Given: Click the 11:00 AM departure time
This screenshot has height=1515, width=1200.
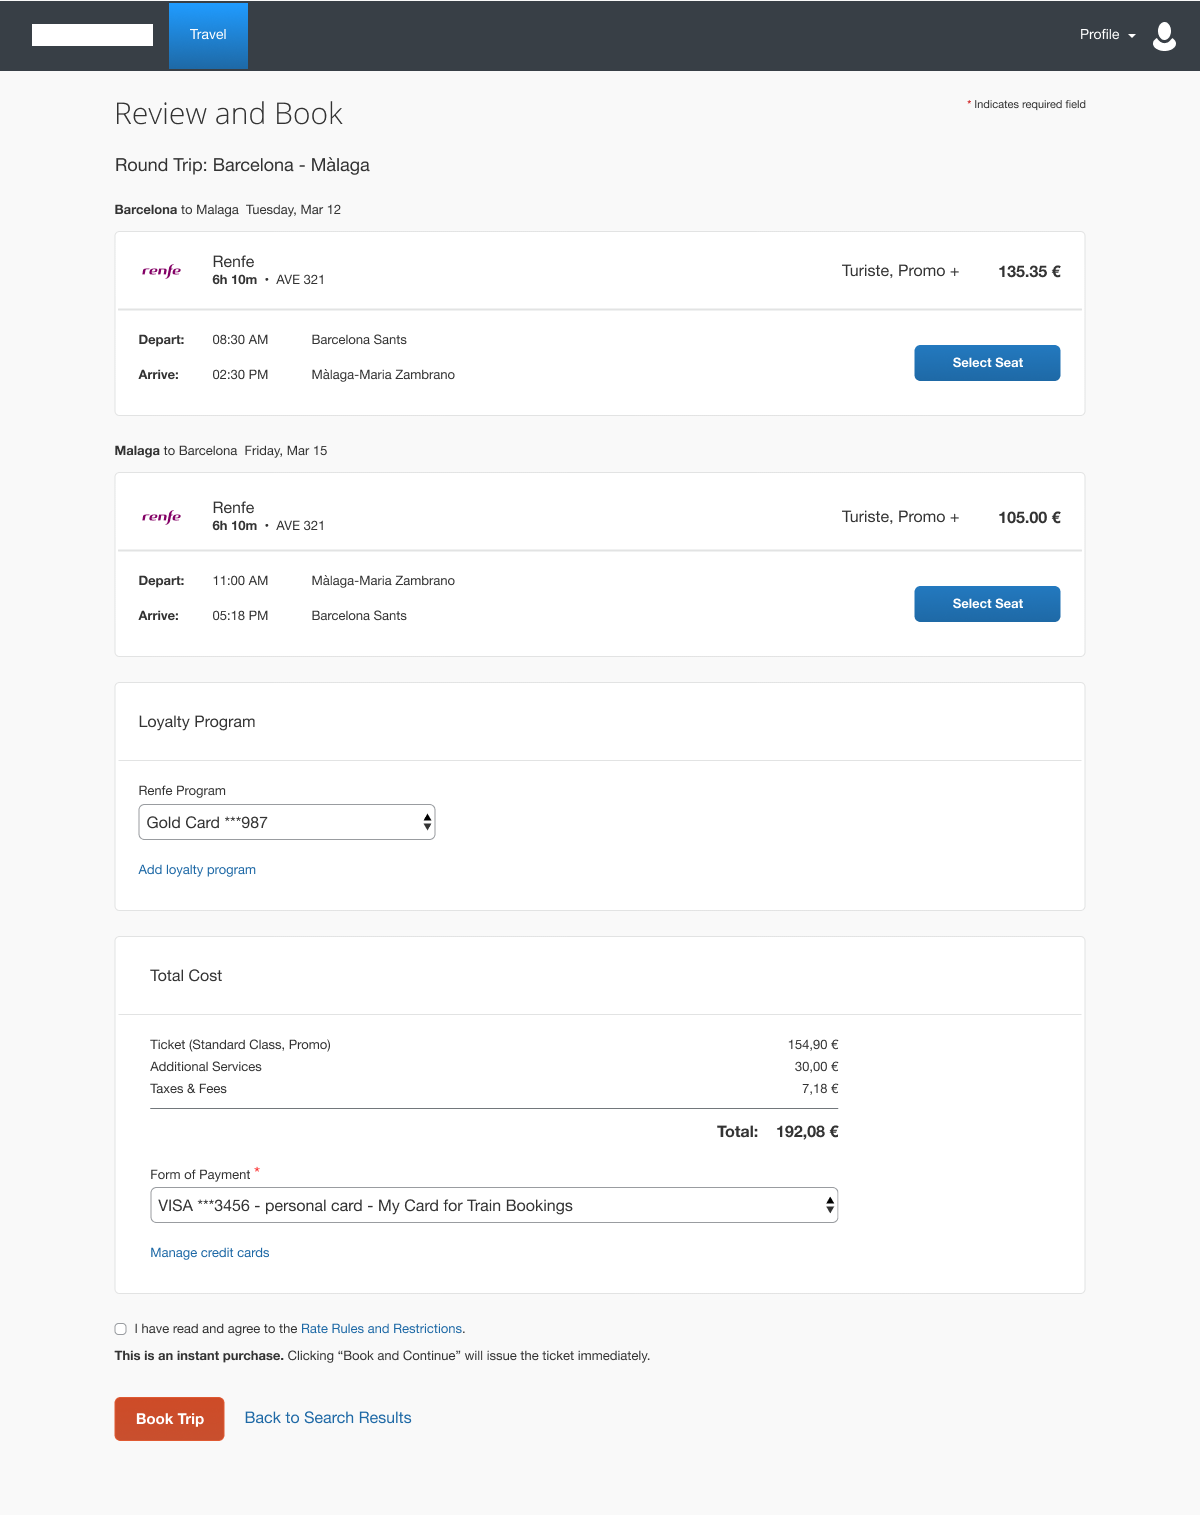Looking at the screenshot, I should click(x=240, y=581).
